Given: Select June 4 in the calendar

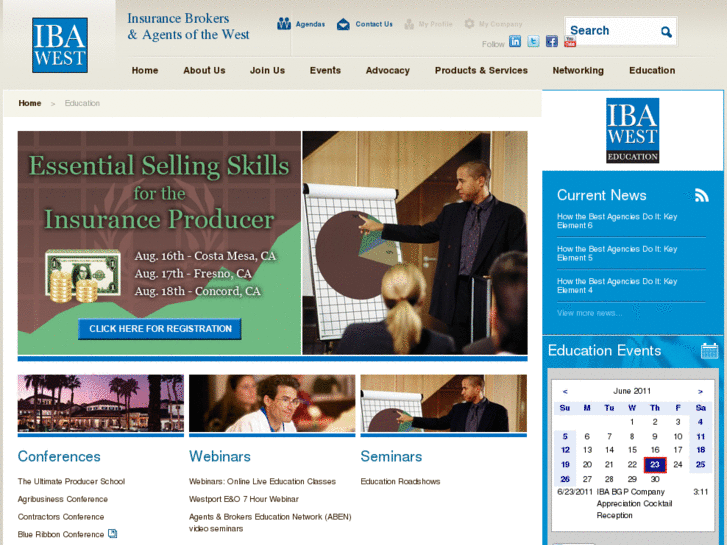Looking at the screenshot, I should point(700,422).
